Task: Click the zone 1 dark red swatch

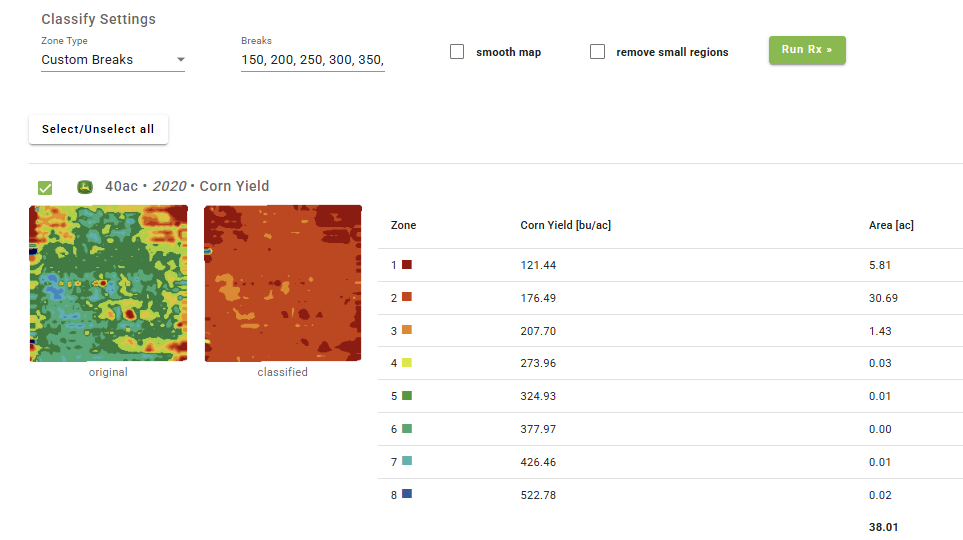Action: (407, 264)
